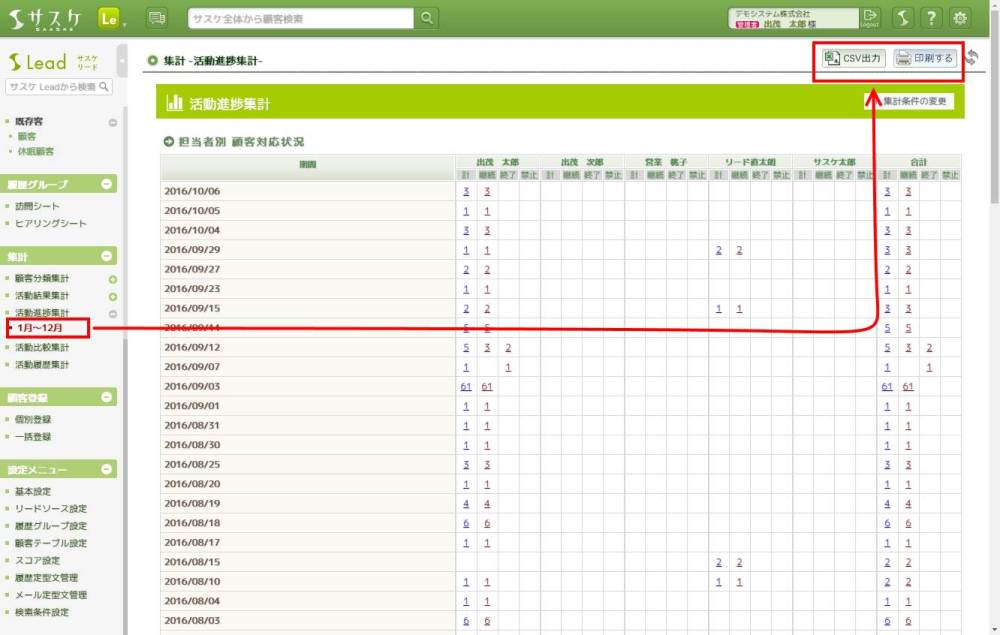Click 集計条件の変更 button
Screen dimensions: 1000x635
(x=909, y=101)
